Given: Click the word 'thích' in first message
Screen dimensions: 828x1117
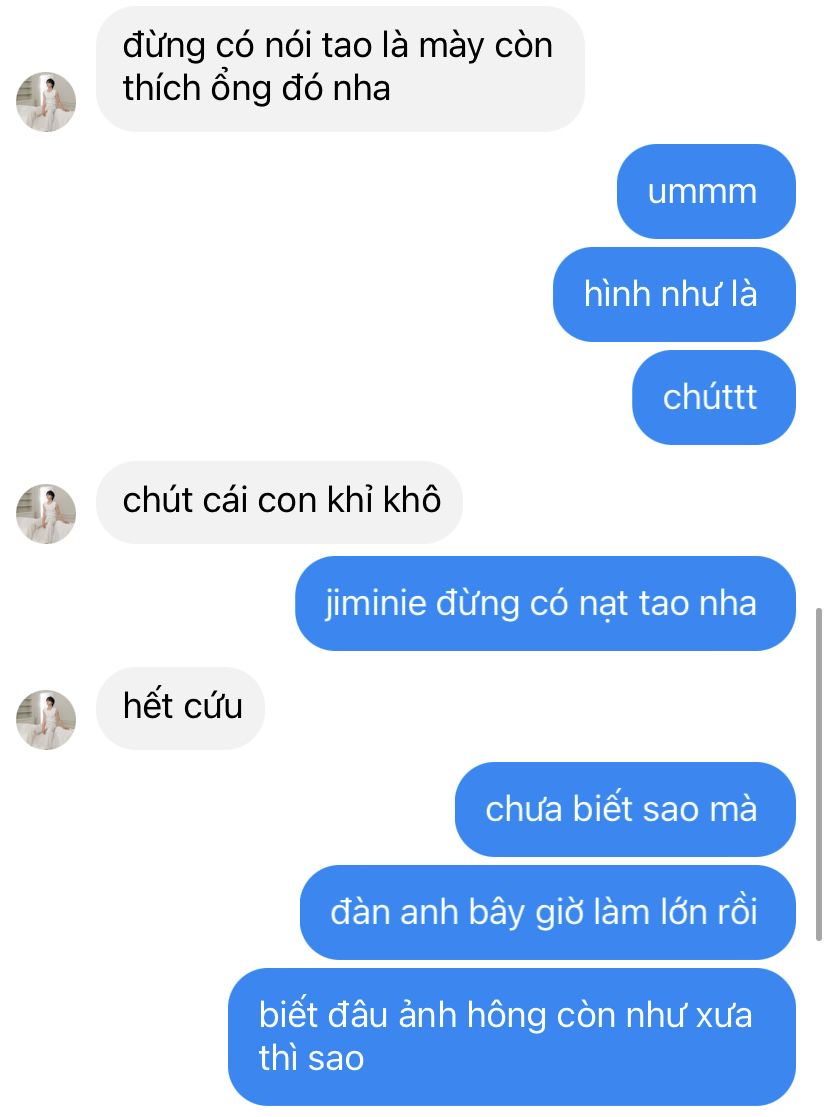Looking at the screenshot, I should pos(162,88).
